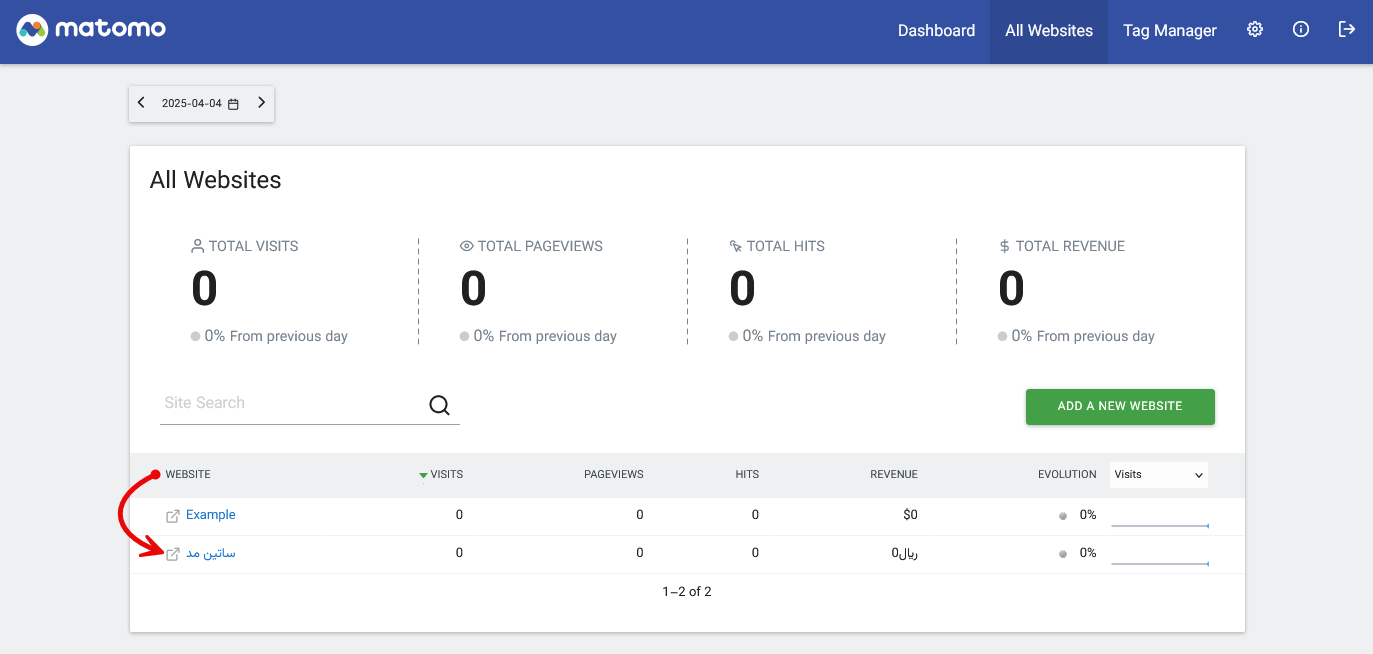Click the Total Hits zero value
1373x654 pixels.
(x=742, y=290)
